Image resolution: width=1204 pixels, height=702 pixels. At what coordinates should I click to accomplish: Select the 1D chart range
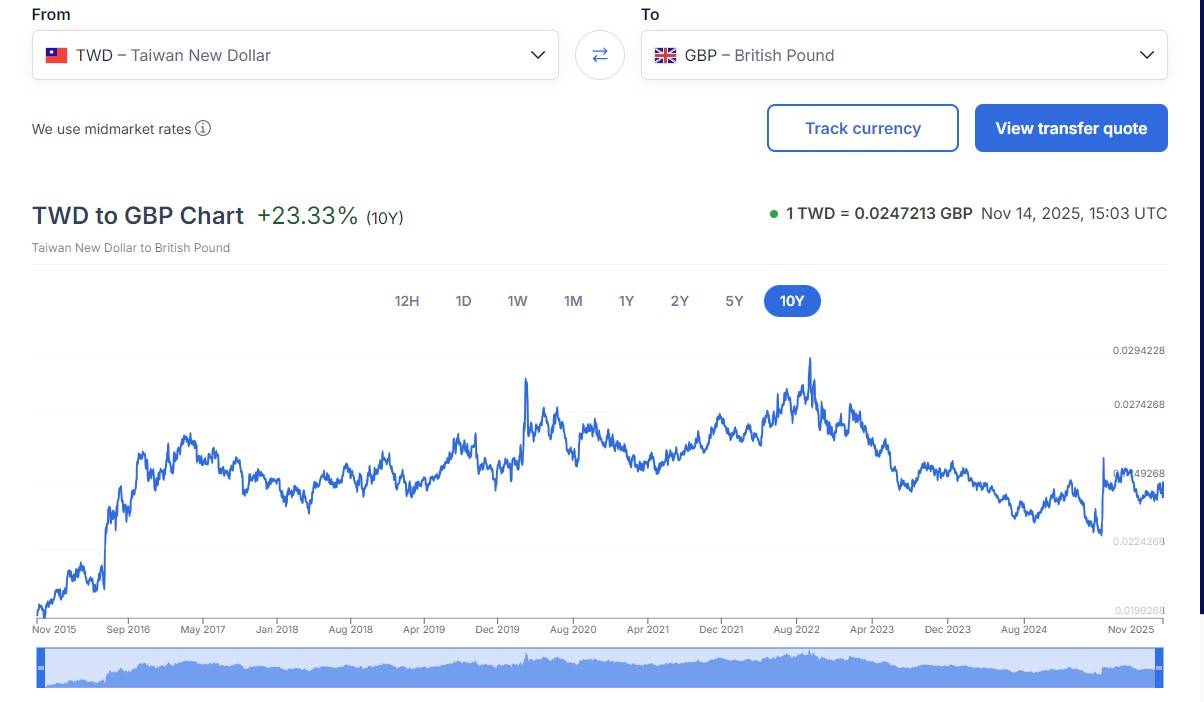463,301
